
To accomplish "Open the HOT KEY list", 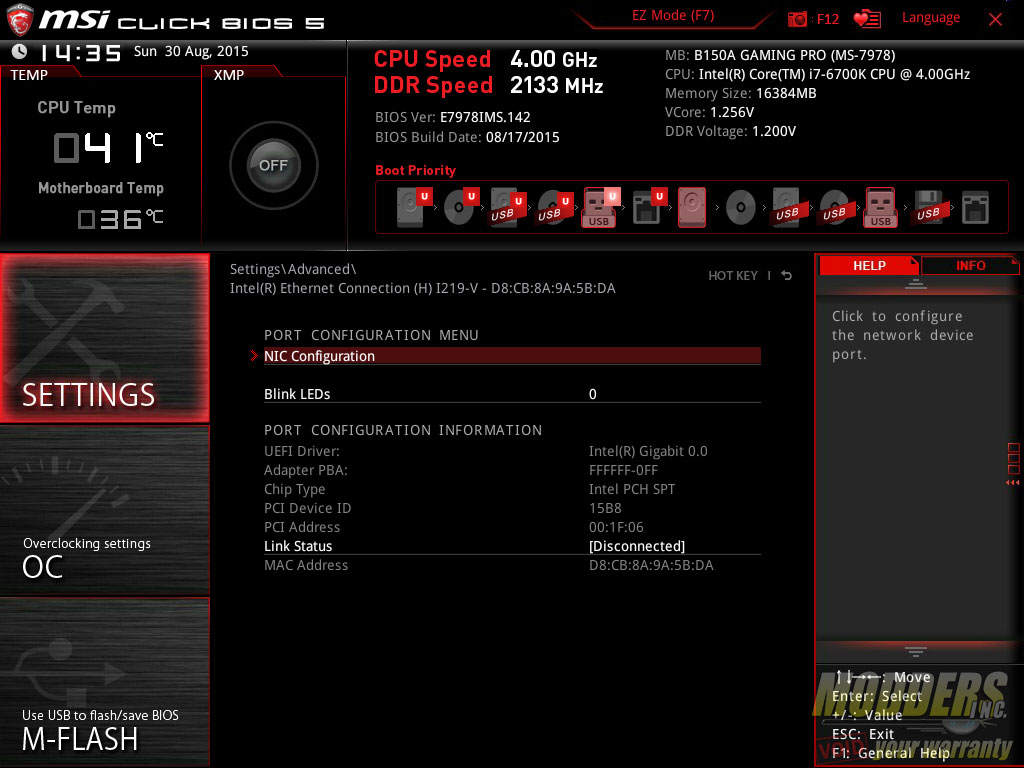I will (x=733, y=276).
